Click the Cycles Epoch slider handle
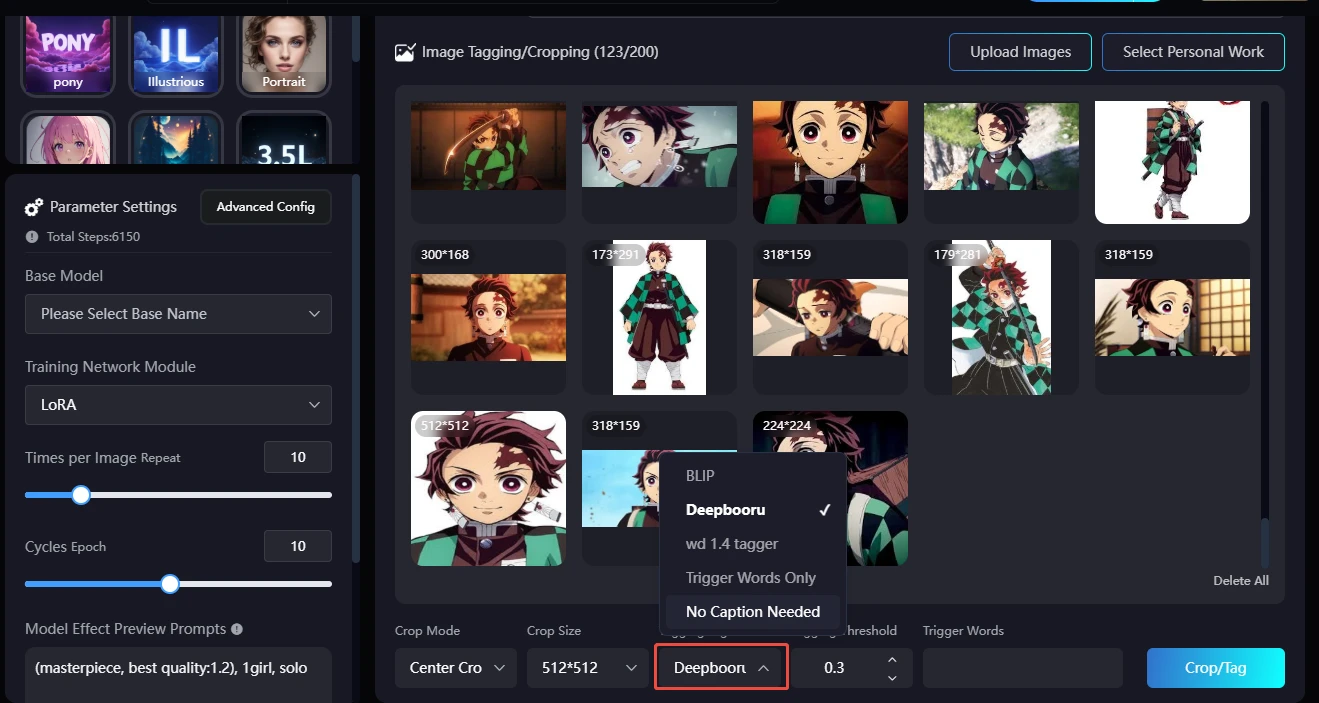 coord(170,584)
